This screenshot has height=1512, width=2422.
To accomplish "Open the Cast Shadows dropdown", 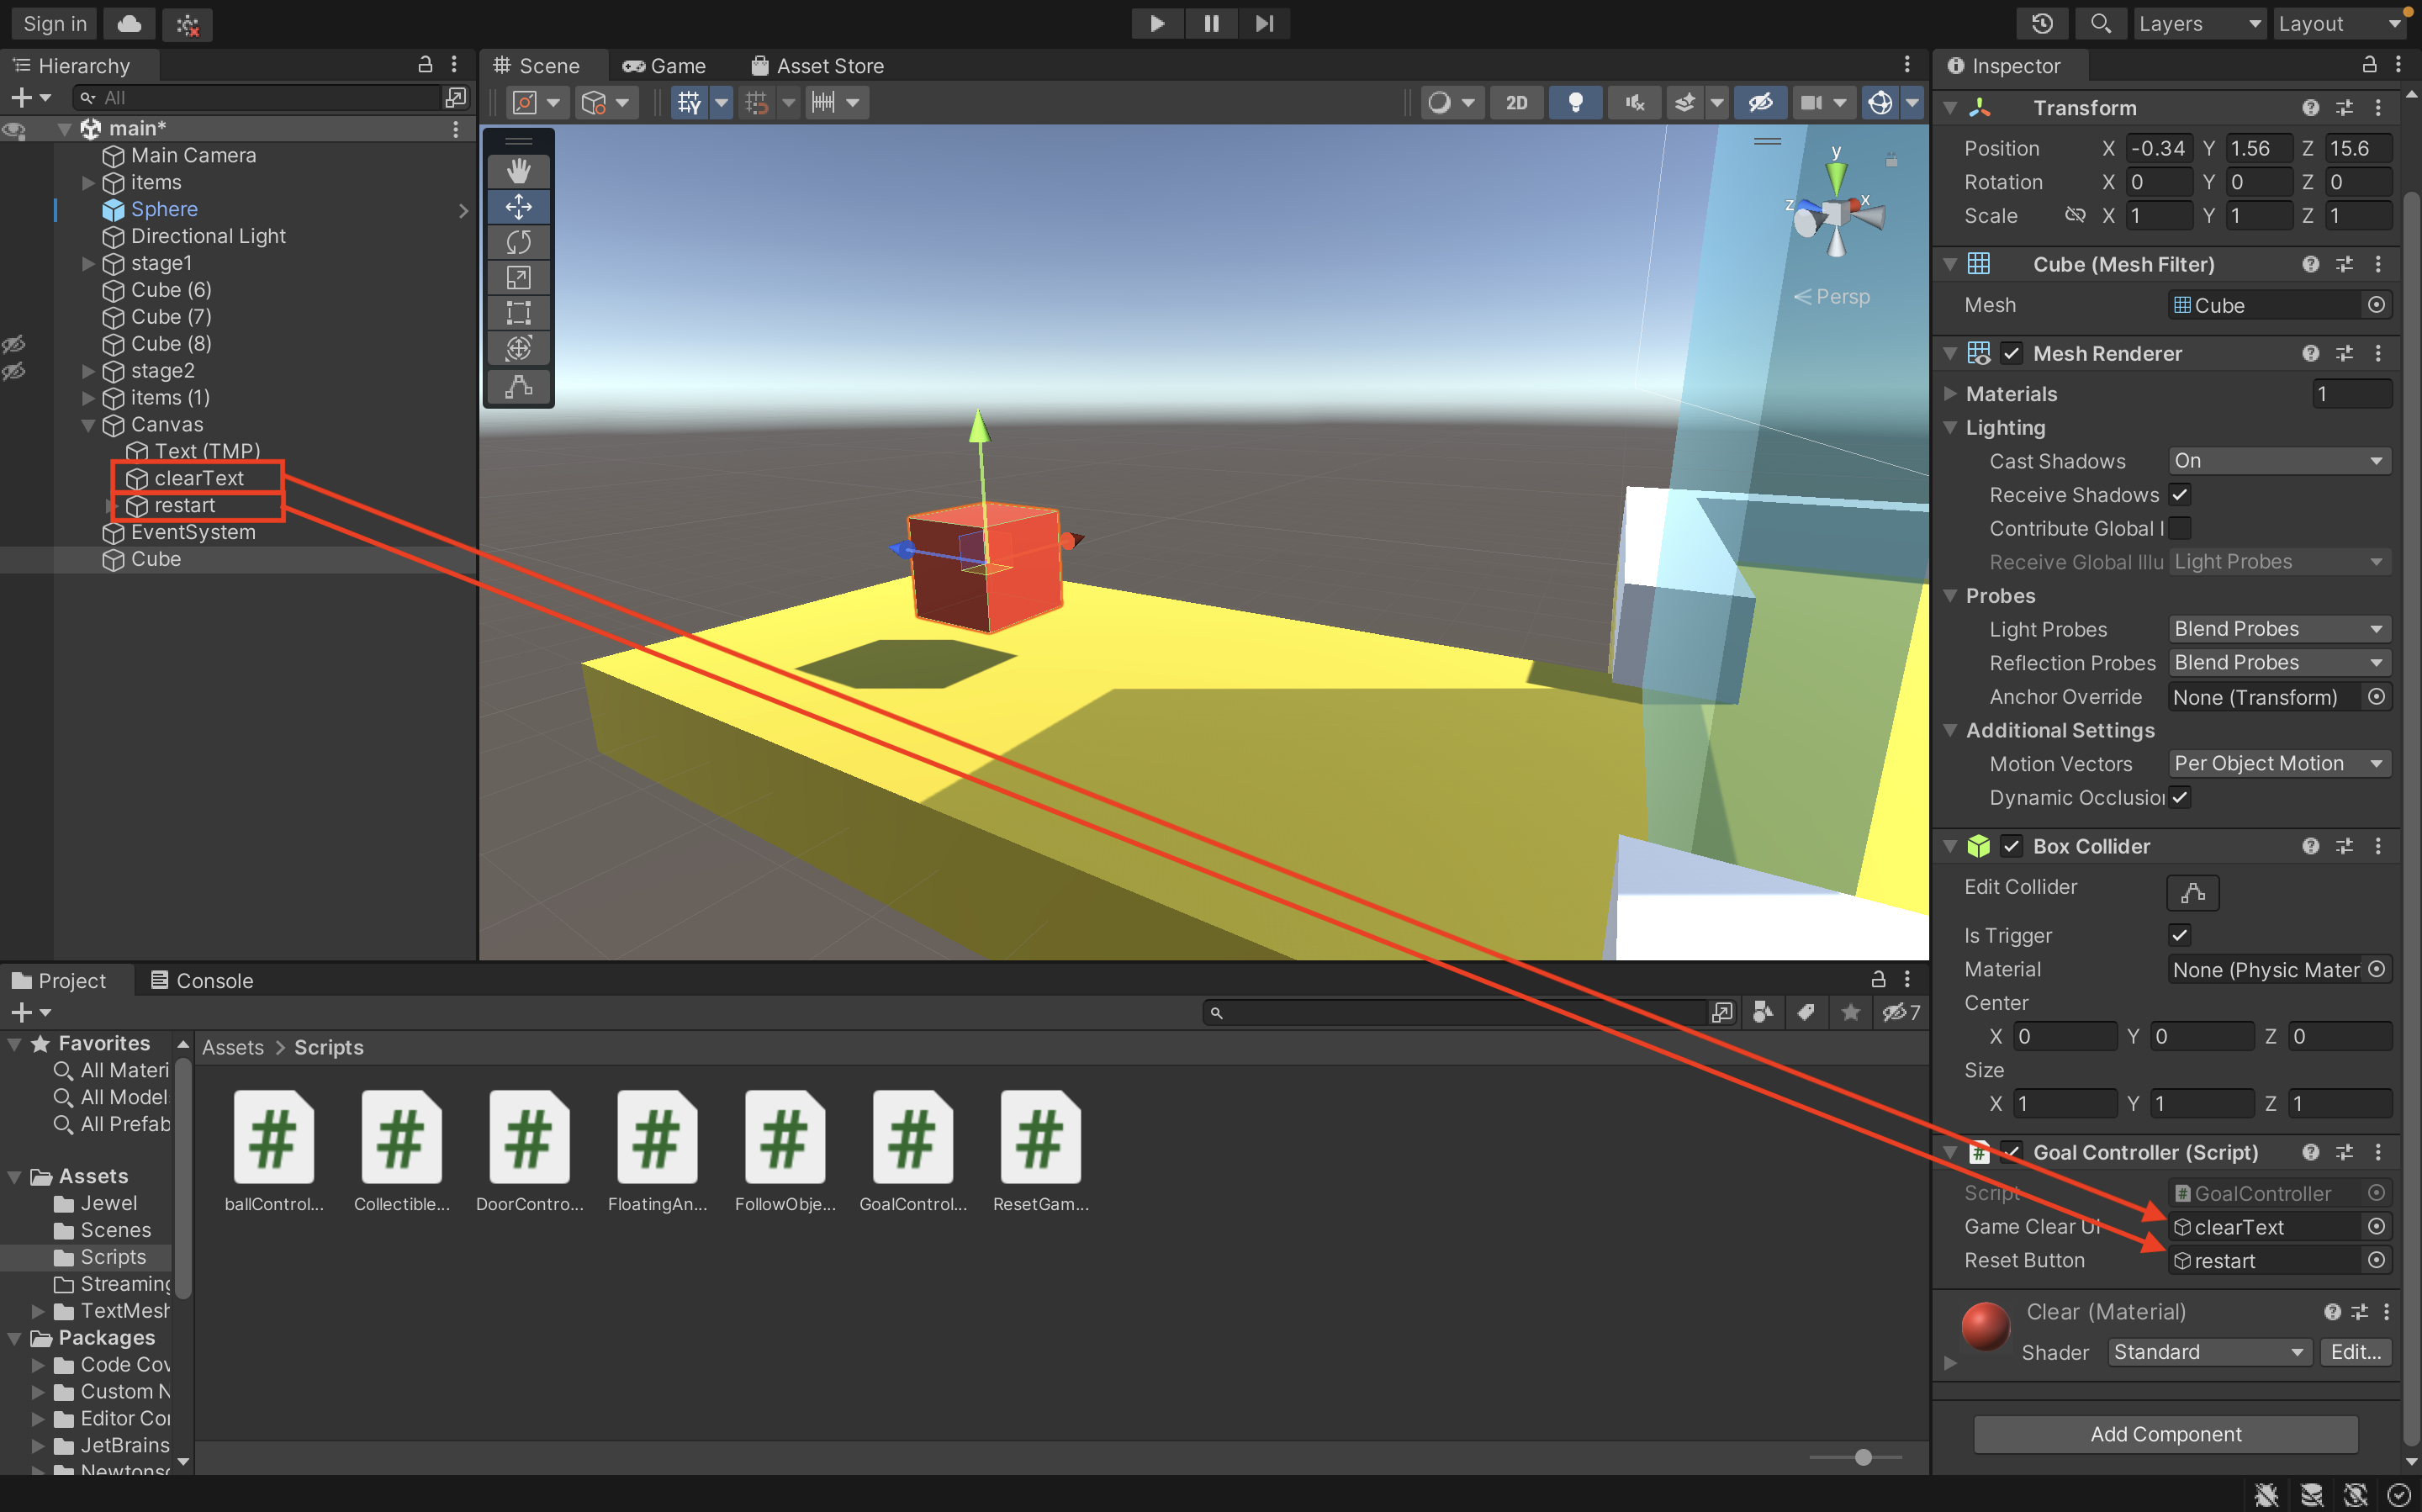I will (x=2279, y=460).
